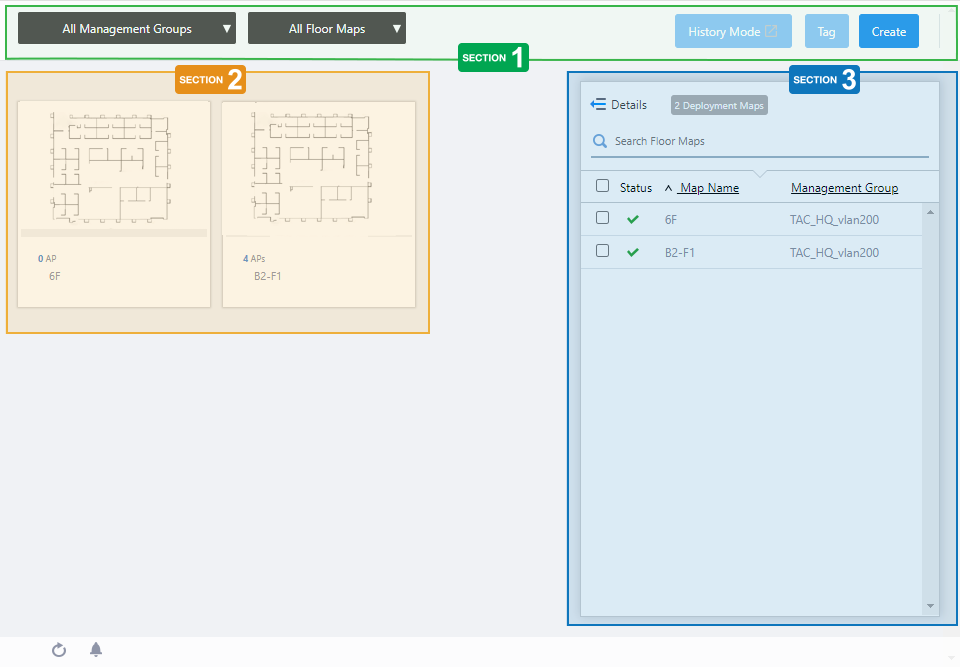Click the search magnifier icon
This screenshot has width=960, height=667.
tap(600, 141)
